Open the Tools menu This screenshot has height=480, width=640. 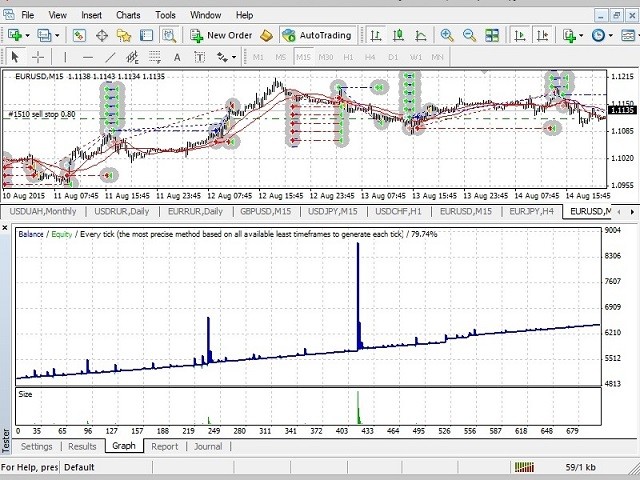165,15
